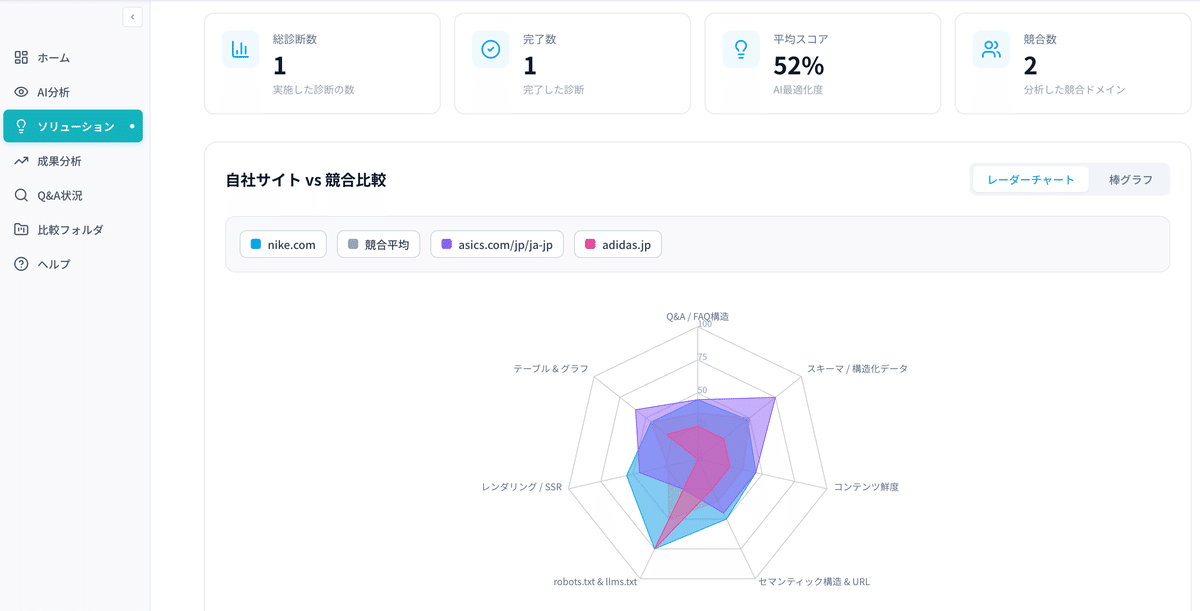Switch to the 棒グラフ view

(1130, 179)
